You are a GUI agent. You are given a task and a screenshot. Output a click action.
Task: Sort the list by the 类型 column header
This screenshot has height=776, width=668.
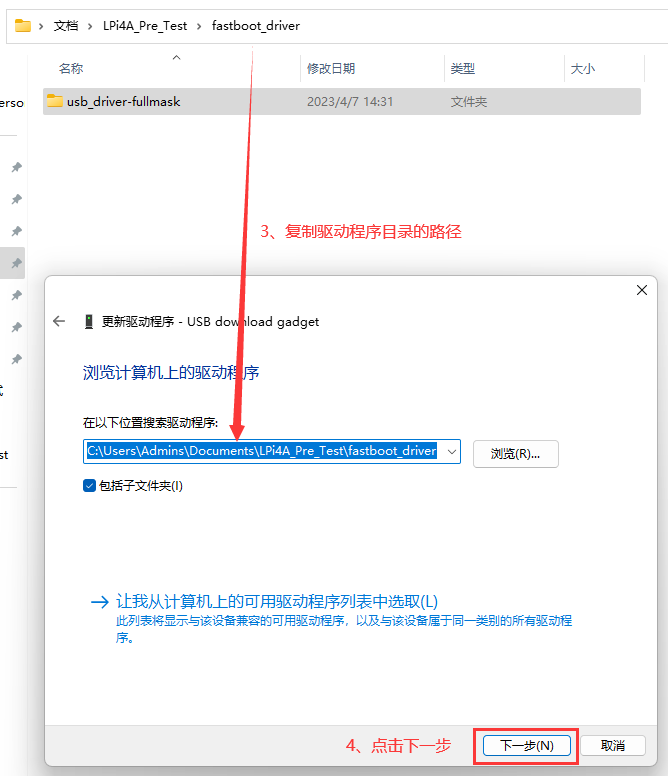pyautogui.click(x=463, y=68)
